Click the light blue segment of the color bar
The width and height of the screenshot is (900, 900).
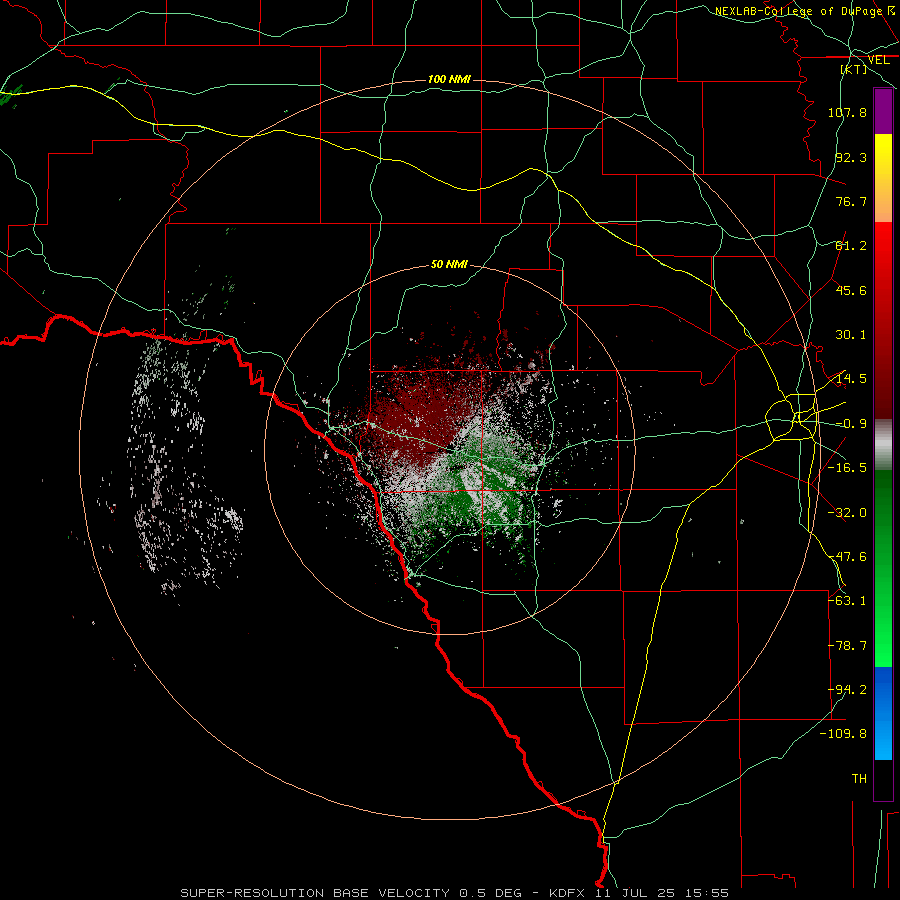click(x=883, y=713)
